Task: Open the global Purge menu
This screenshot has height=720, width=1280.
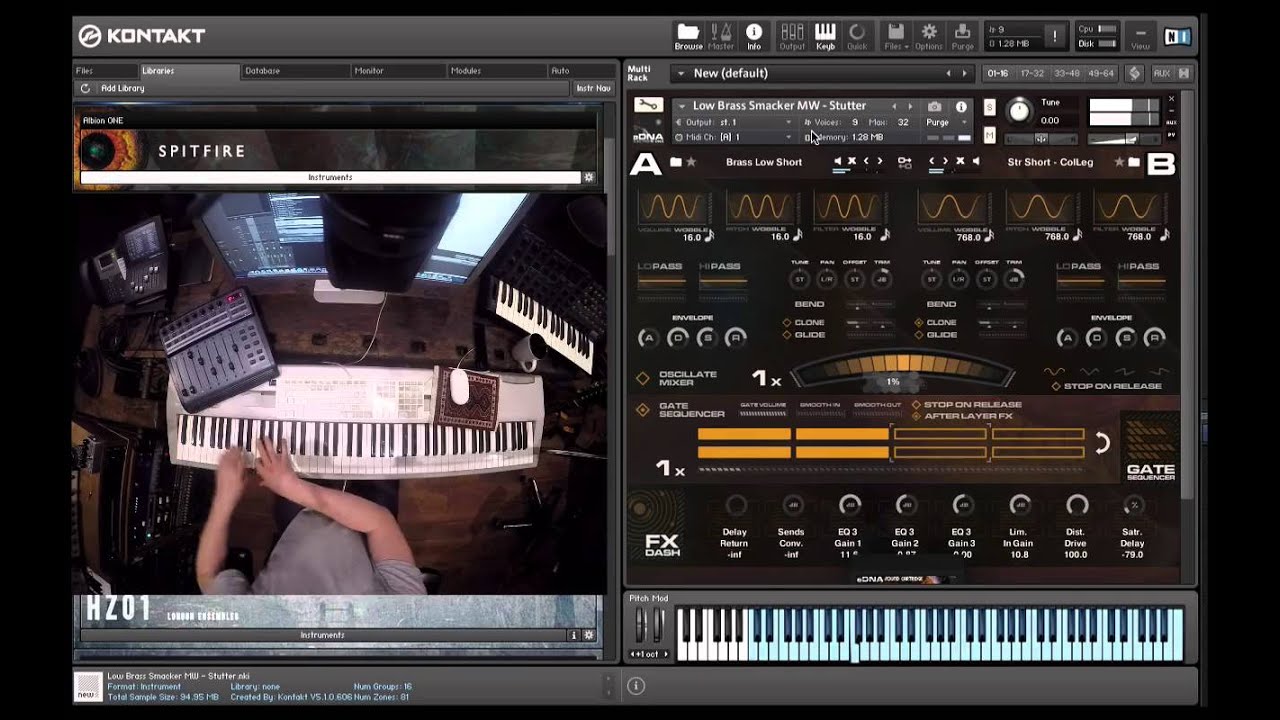Action: click(x=962, y=36)
